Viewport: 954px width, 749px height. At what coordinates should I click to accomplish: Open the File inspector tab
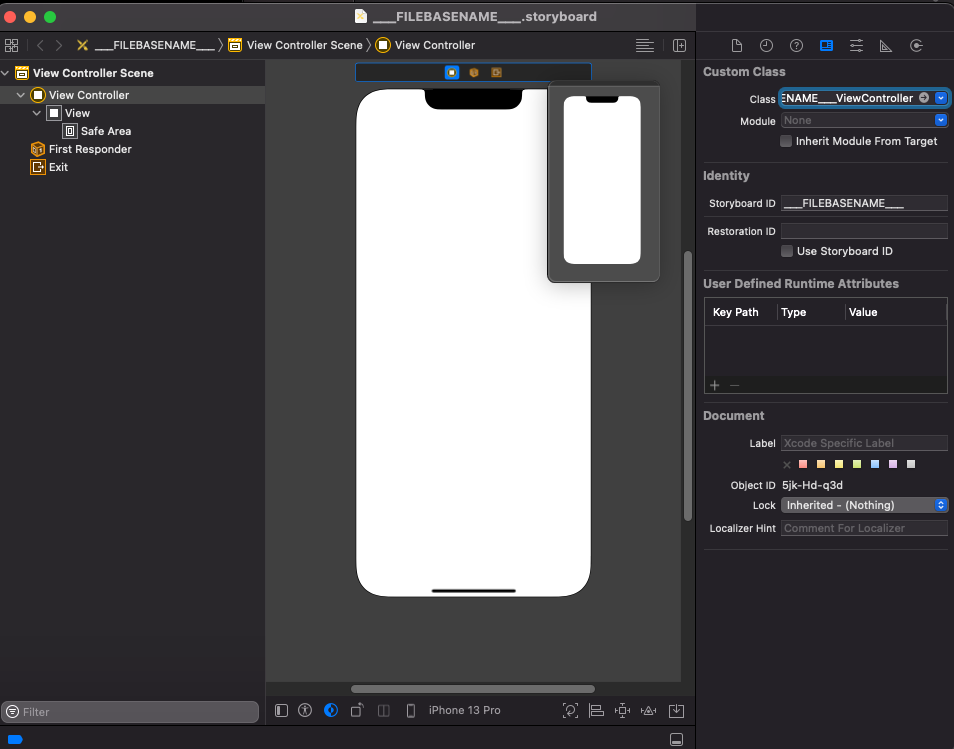737,46
